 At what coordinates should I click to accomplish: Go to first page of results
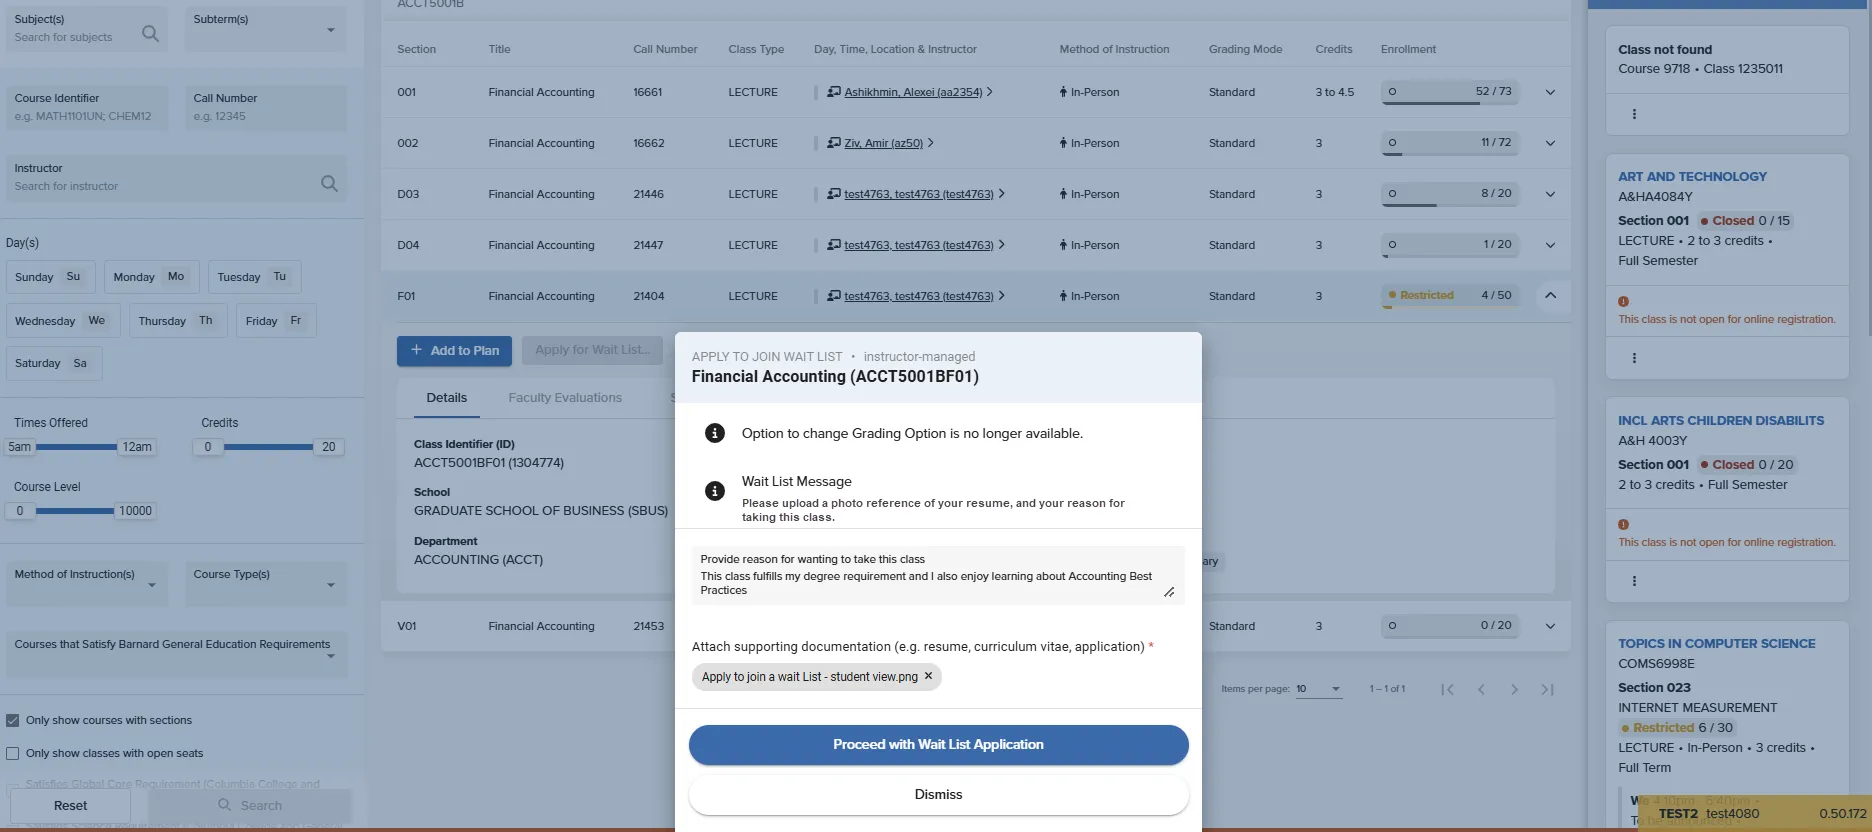pyautogui.click(x=1447, y=689)
